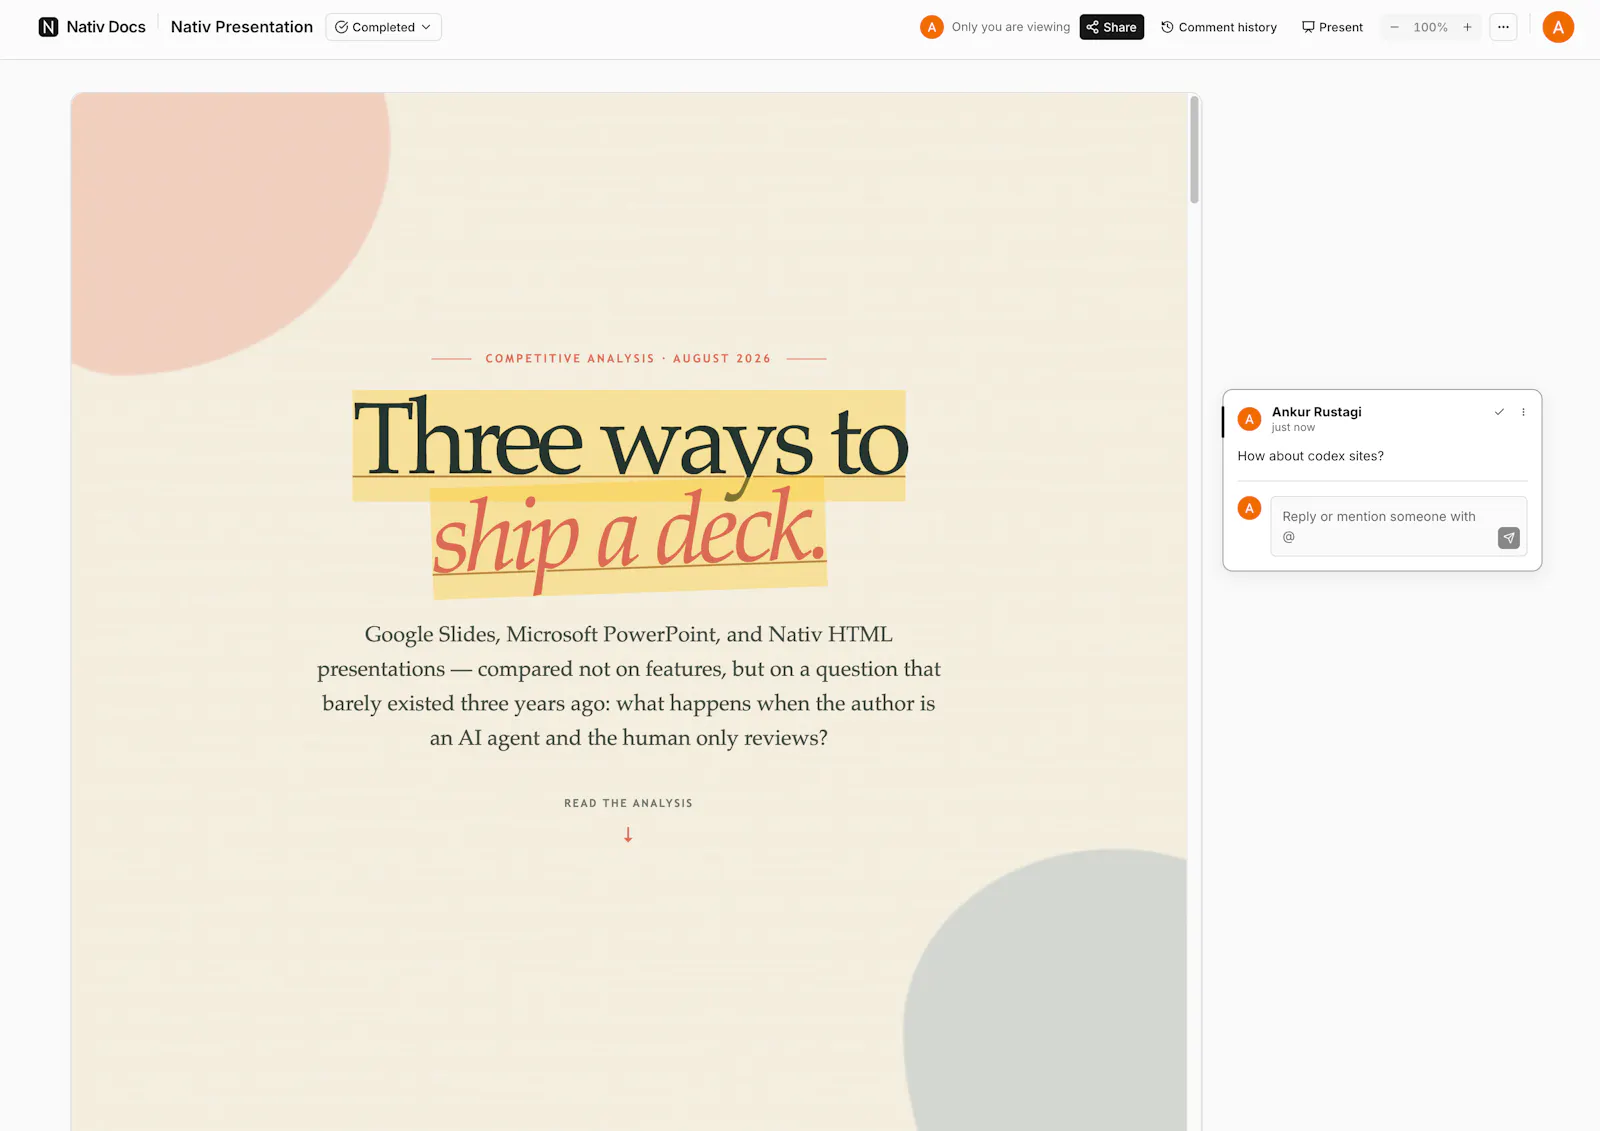Open the Nativ Docs home link
This screenshot has width=1600, height=1131.
click(x=92, y=27)
